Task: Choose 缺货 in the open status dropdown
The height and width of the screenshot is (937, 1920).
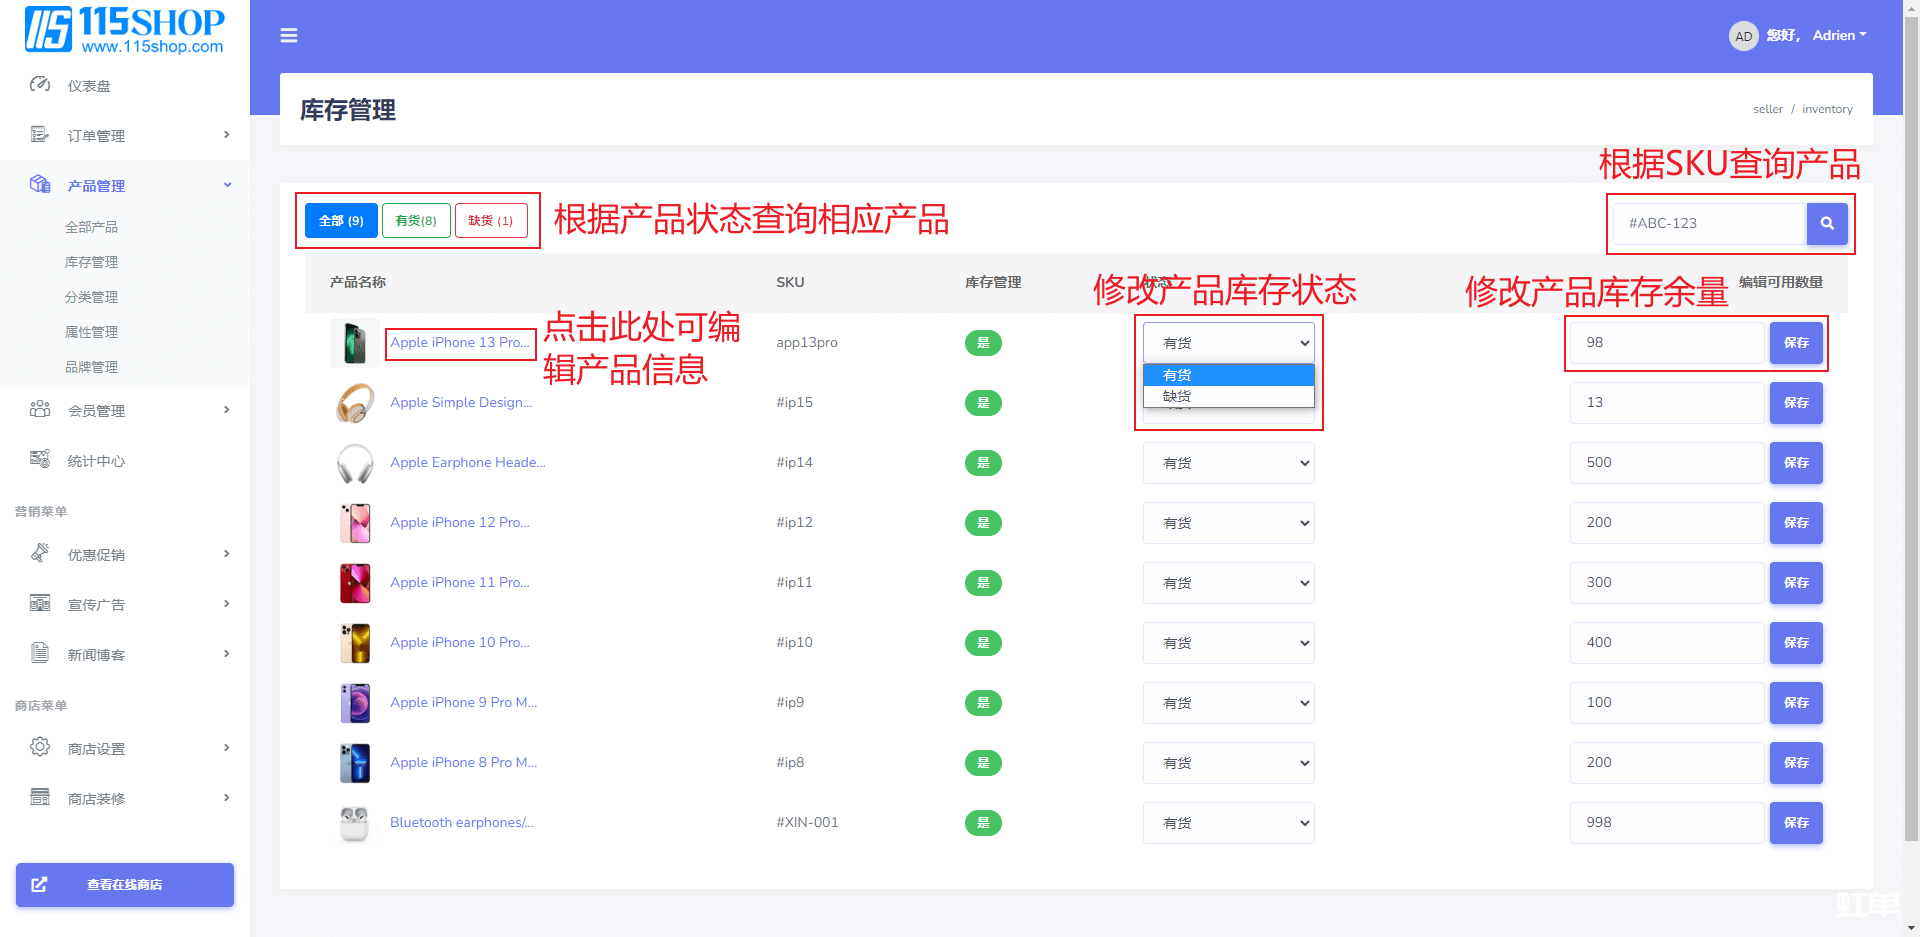Action: point(1228,396)
